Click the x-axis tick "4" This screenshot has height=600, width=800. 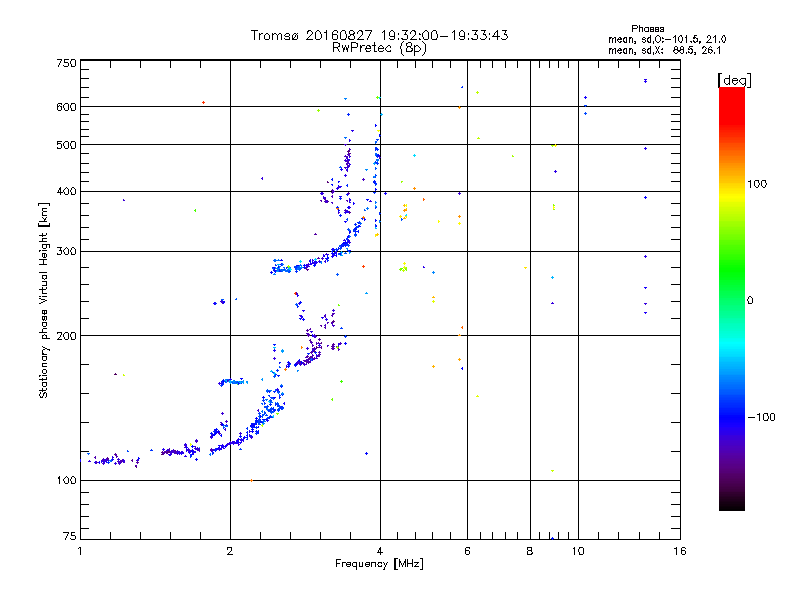[380, 551]
